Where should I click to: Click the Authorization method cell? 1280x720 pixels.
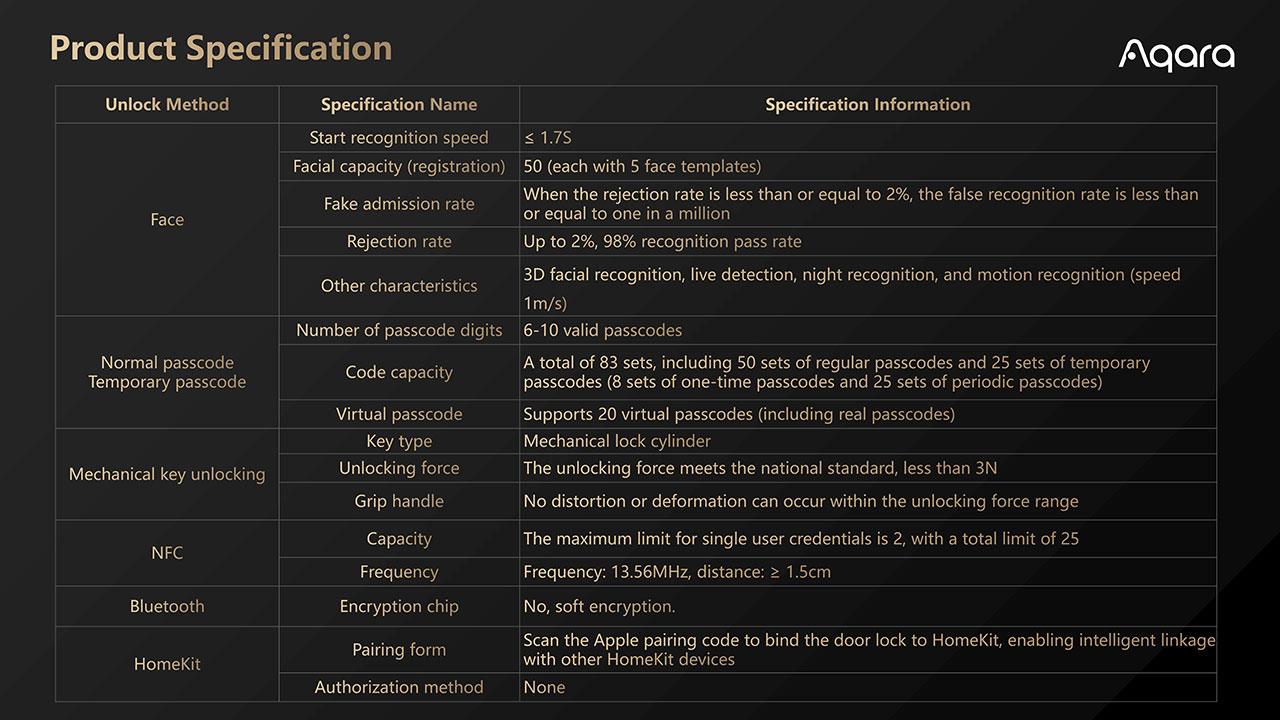(399, 687)
